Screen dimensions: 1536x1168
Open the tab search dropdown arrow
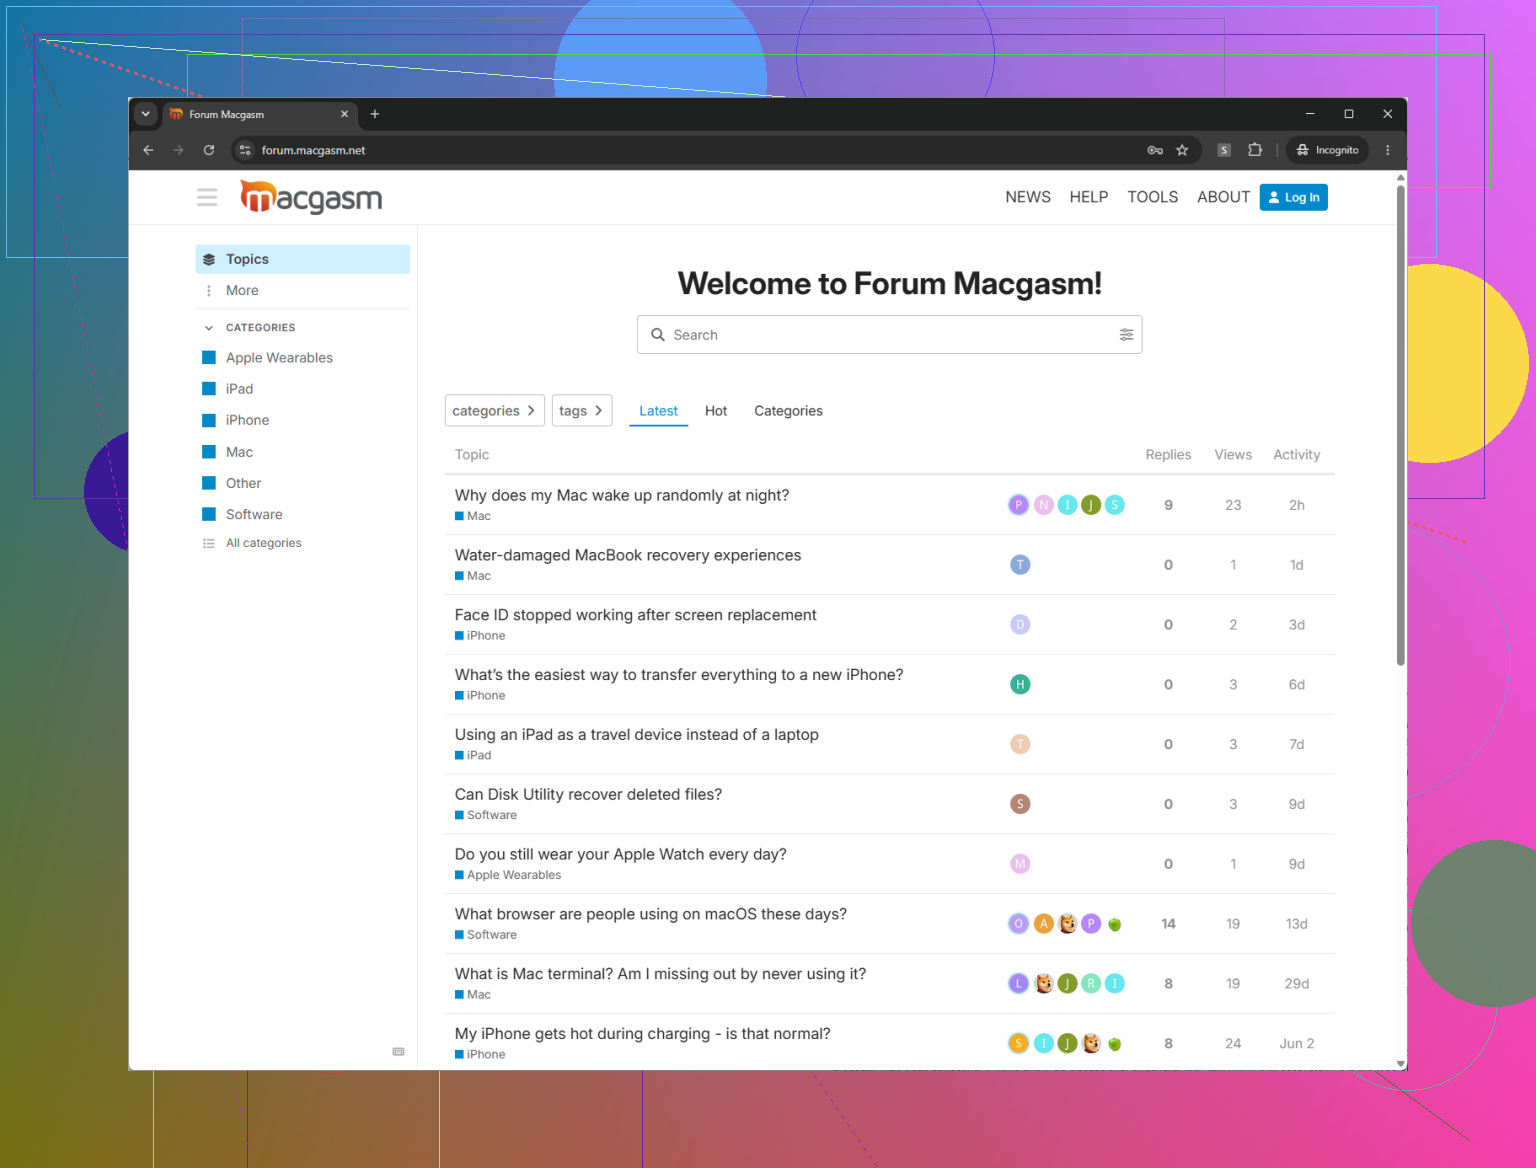pos(146,114)
